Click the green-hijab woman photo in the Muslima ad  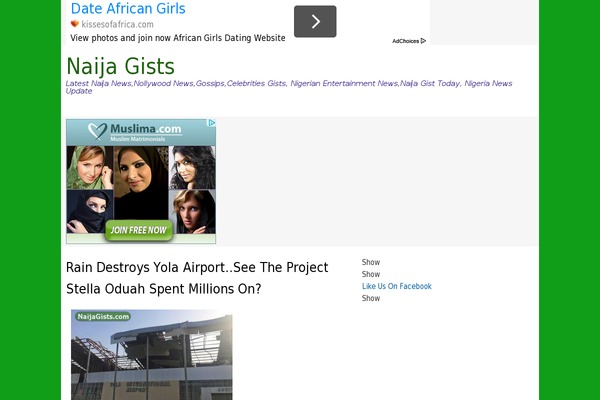pos(90,168)
